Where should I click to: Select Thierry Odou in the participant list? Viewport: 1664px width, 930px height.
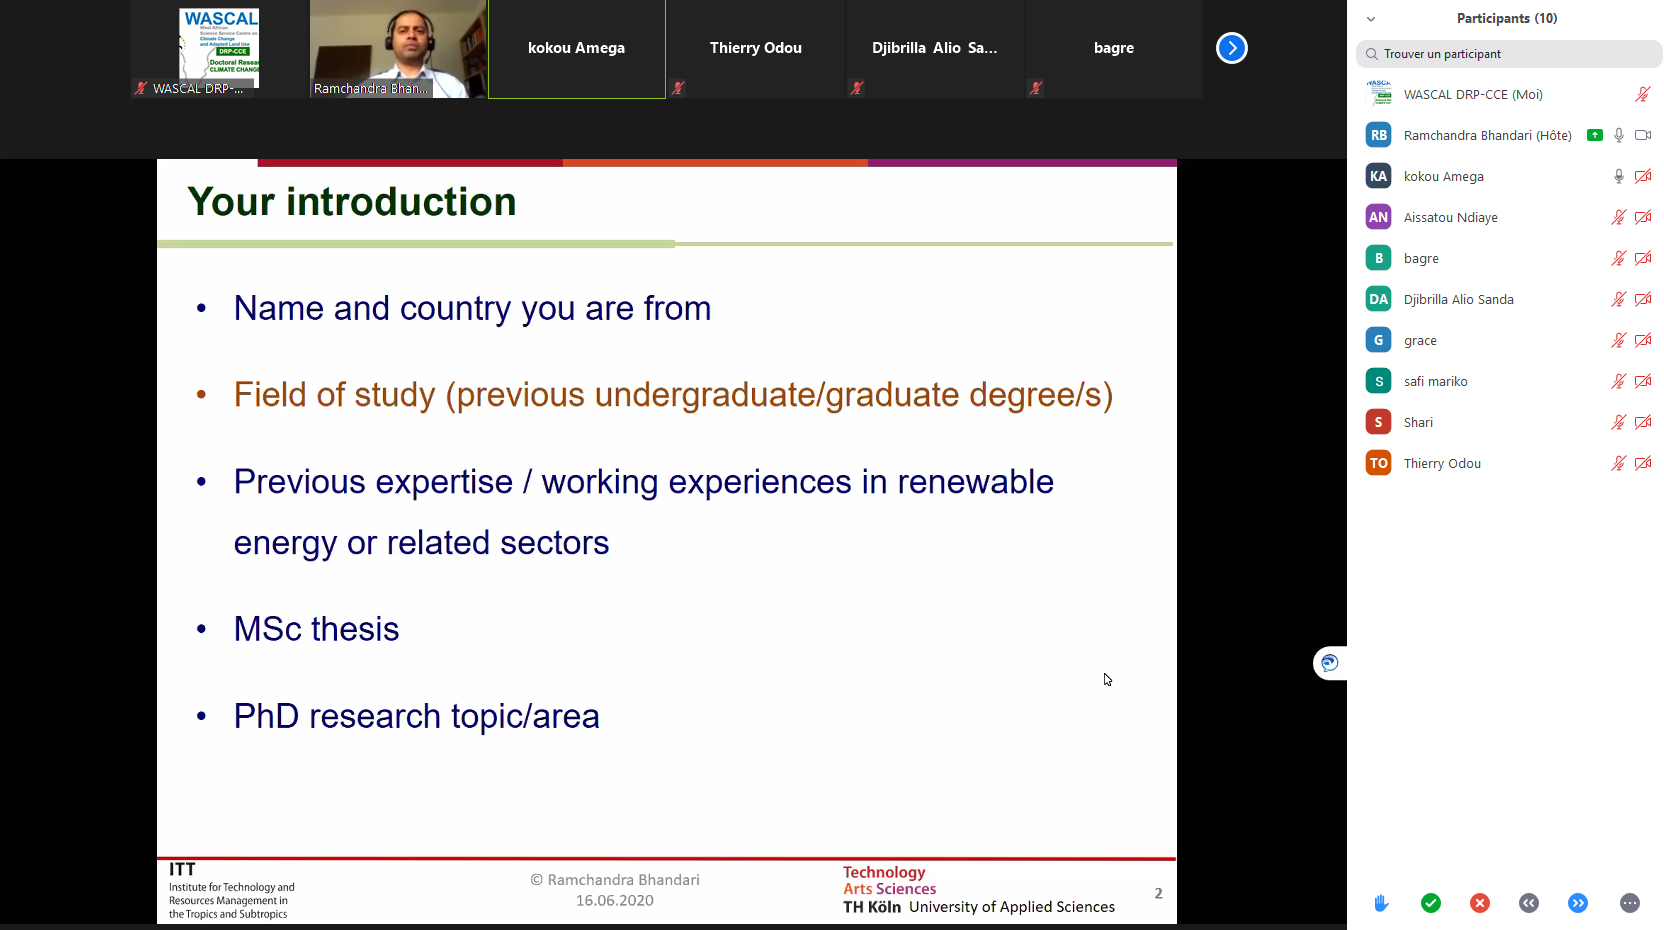point(1442,463)
